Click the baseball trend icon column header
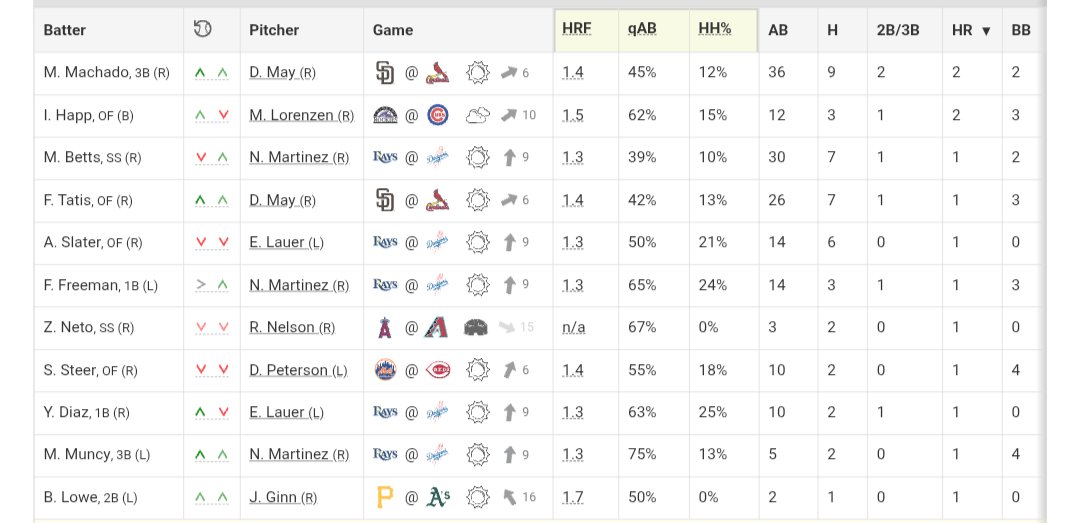The height and width of the screenshot is (523, 1080). 202,29
